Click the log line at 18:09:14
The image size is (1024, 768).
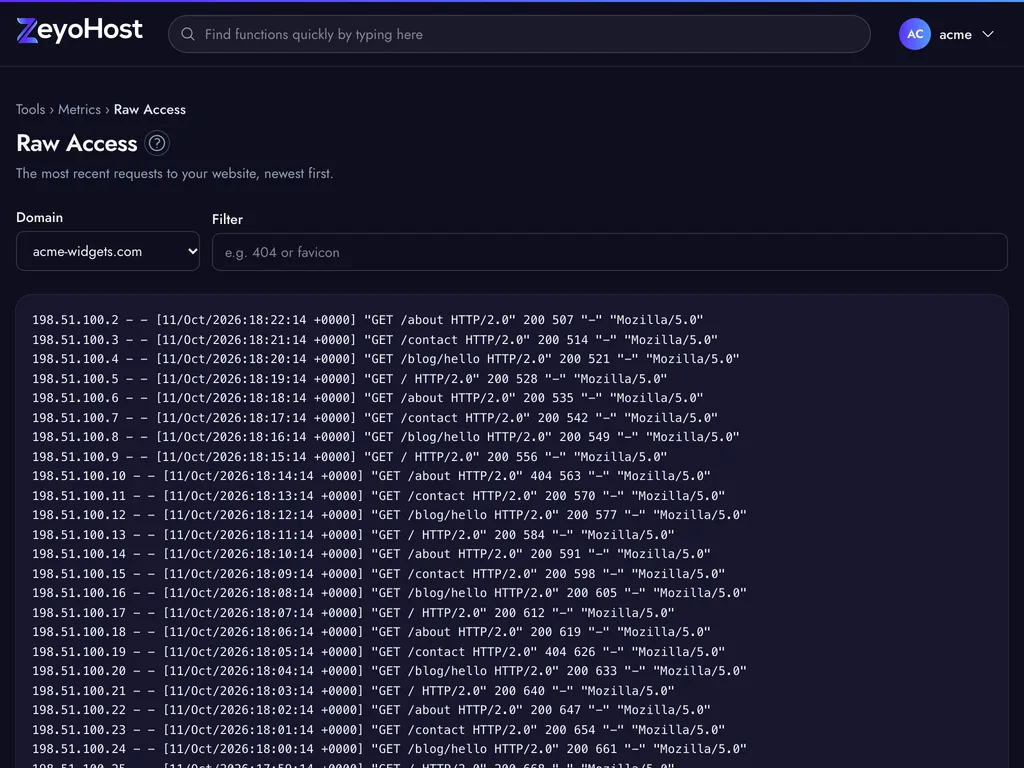379,573
